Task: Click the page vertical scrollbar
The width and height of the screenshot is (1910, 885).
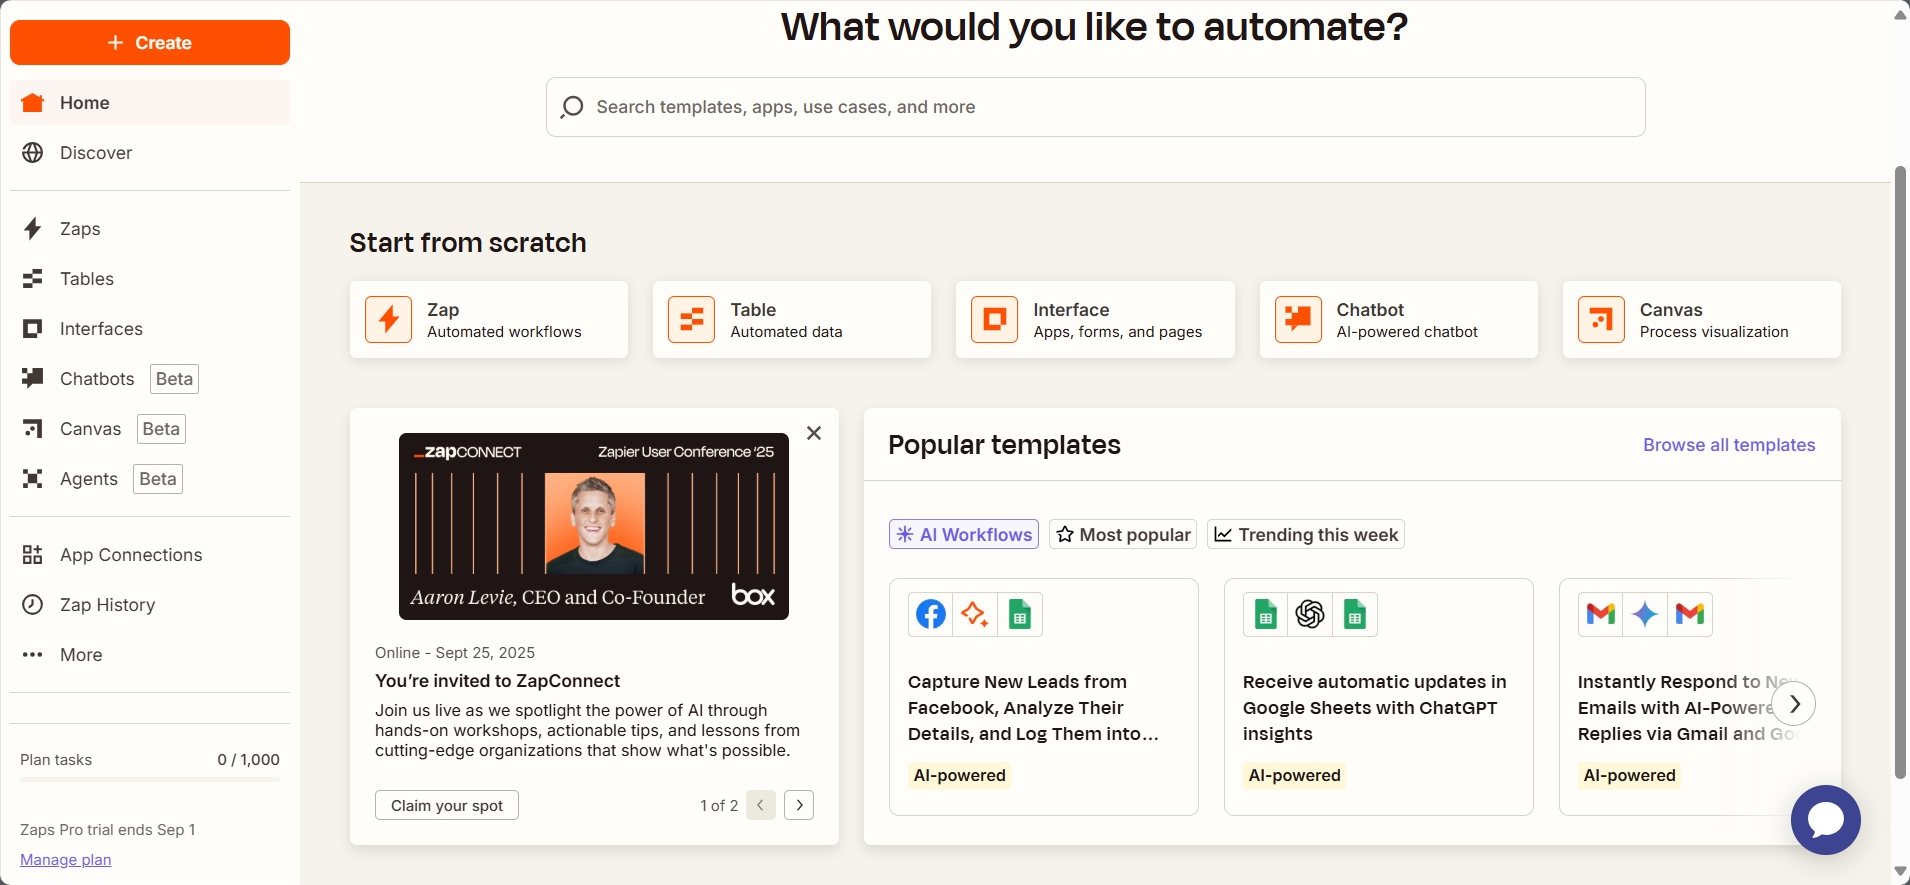Action: coord(1901,472)
